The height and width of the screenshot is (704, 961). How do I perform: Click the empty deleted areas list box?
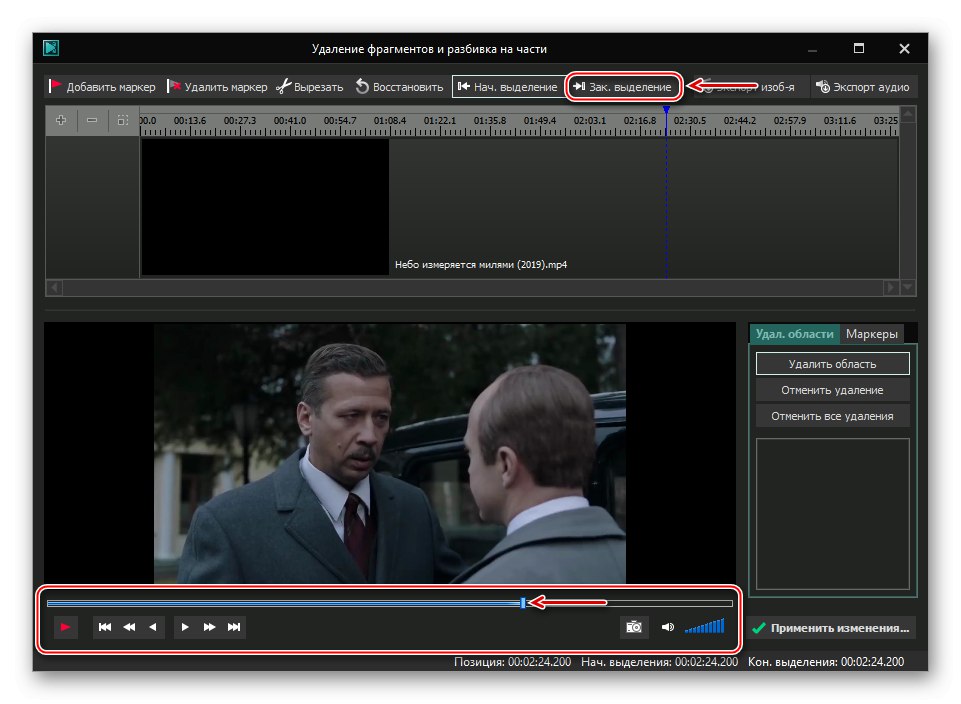point(832,513)
